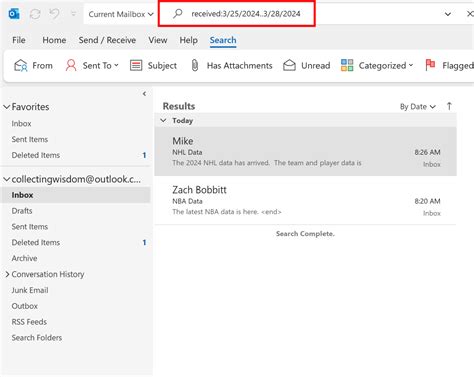This screenshot has width=474, height=377.
Task: Open the By Date sort dropdown
Action: (418, 107)
